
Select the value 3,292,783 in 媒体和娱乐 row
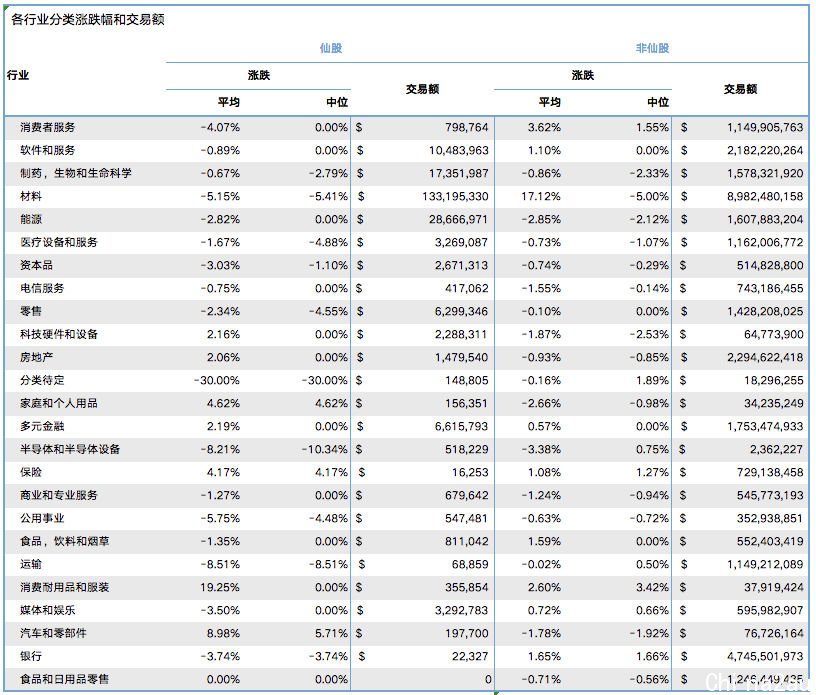[x=462, y=610]
